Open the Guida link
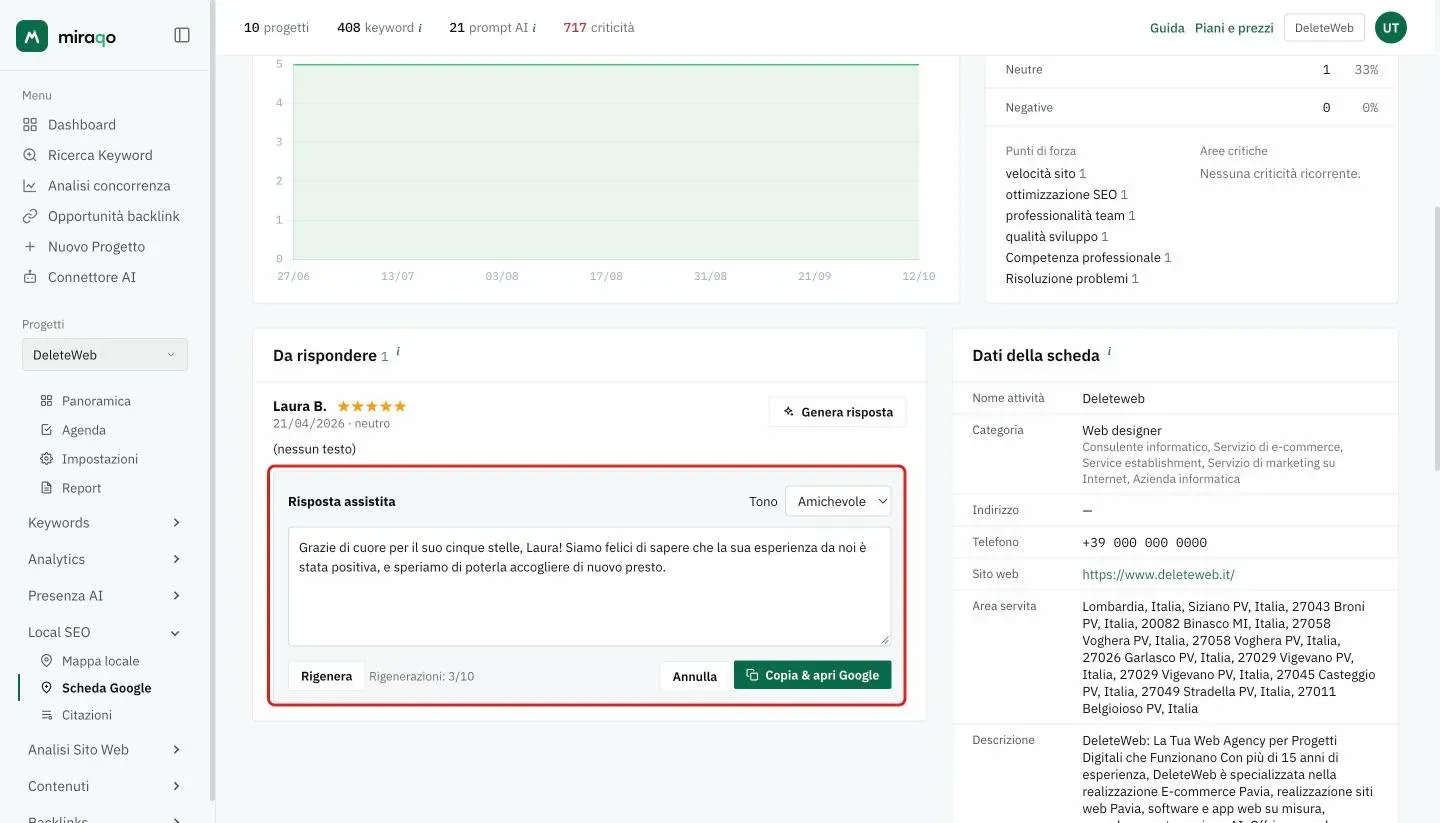Viewport: 1440px width, 823px height. [1167, 28]
